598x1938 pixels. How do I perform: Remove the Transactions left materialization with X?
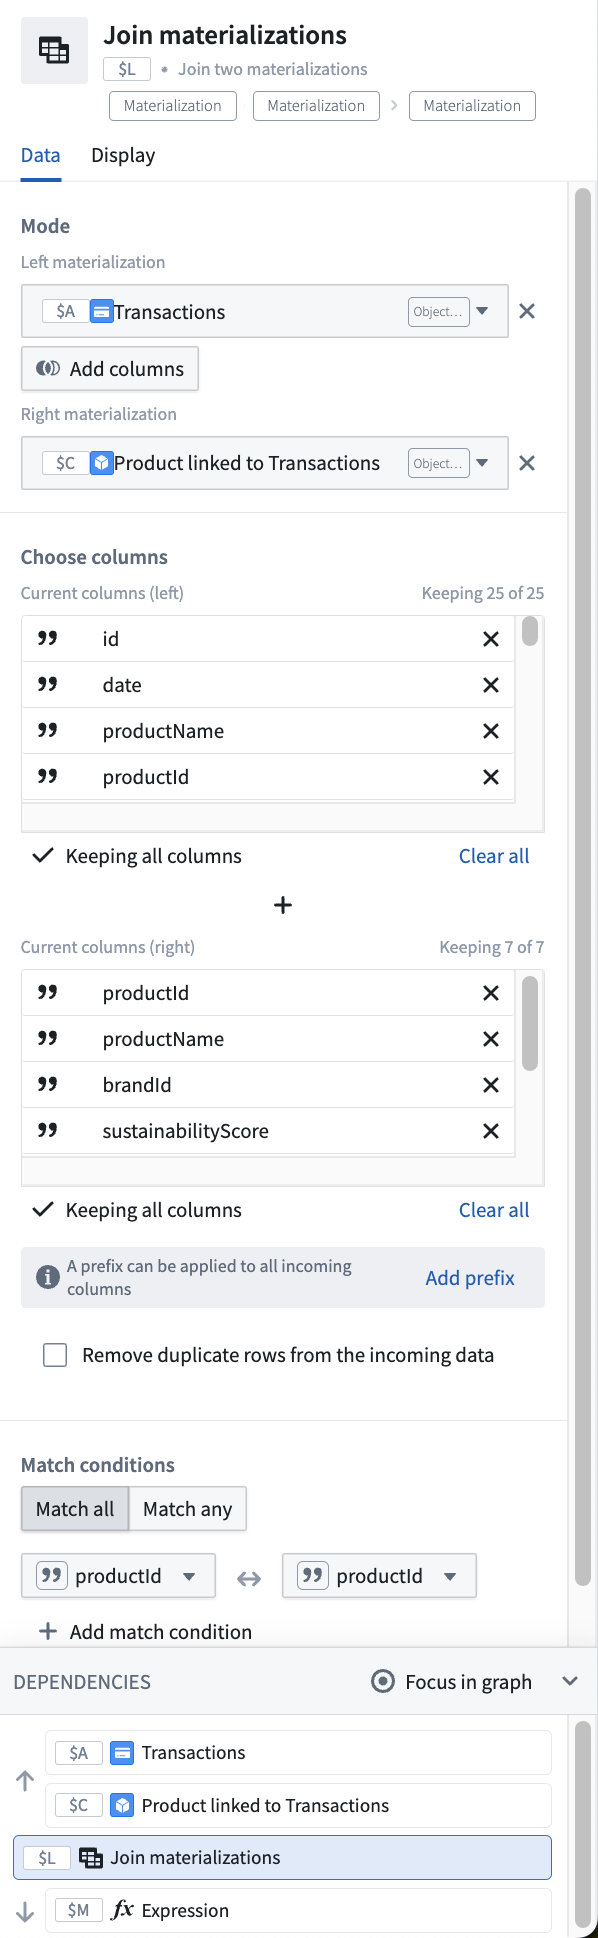pos(527,311)
